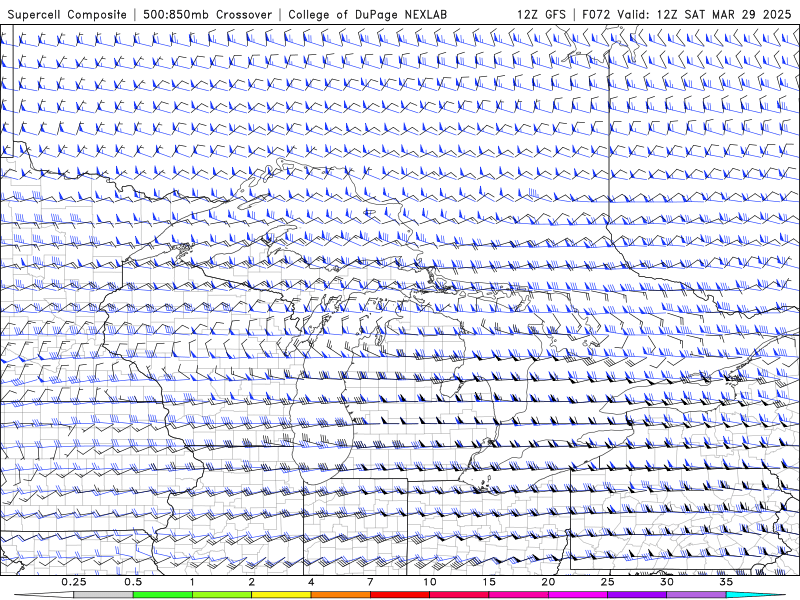800x600 pixels.
Task: Select legend value 2 on the color scale
Action: [252, 582]
